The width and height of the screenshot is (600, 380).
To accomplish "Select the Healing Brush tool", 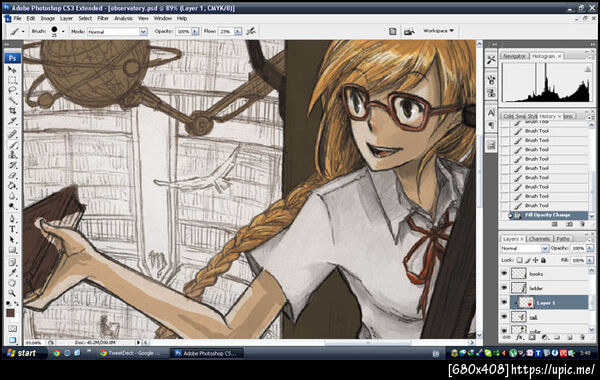I will click(x=12, y=134).
